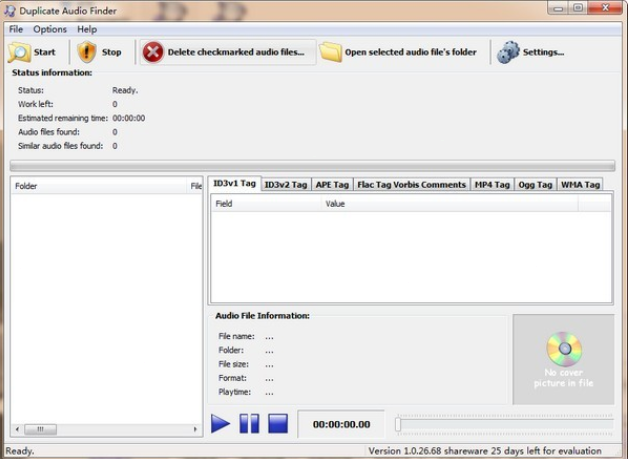
Task: Click the Stop button label
Action: tap(112, 52)
